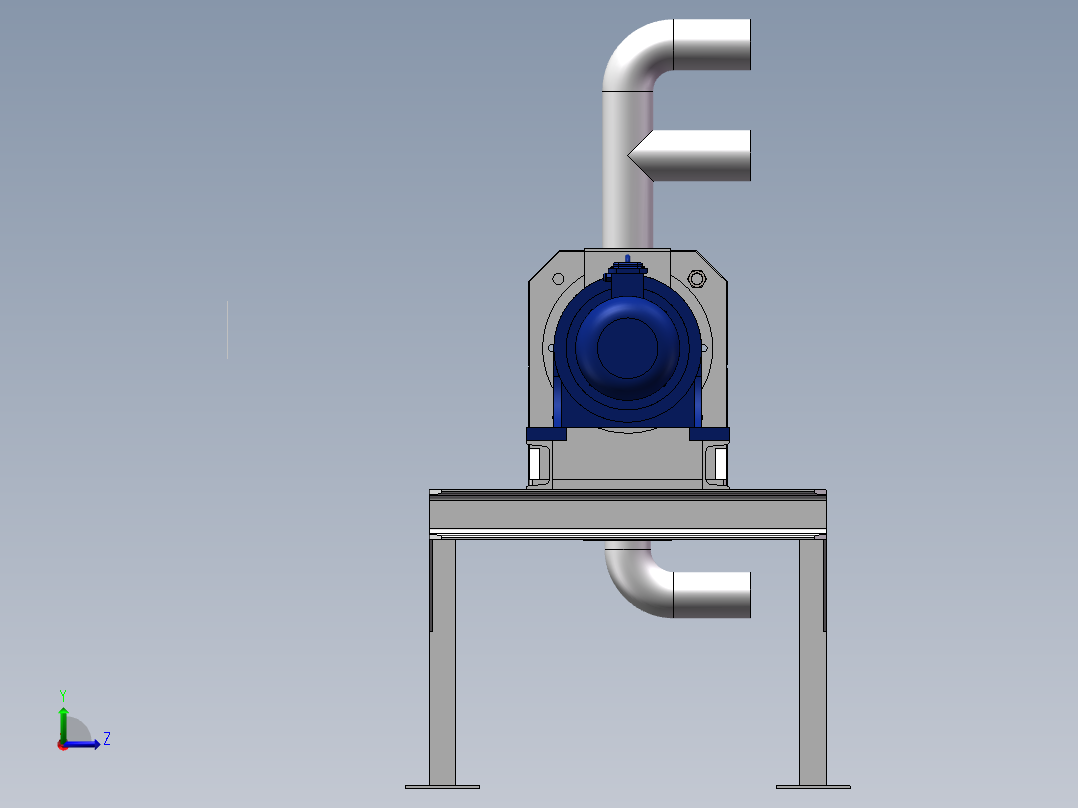Select the left blue motor foot
1078x808 pixels.
pyautogui.click(x=547, y=434)
